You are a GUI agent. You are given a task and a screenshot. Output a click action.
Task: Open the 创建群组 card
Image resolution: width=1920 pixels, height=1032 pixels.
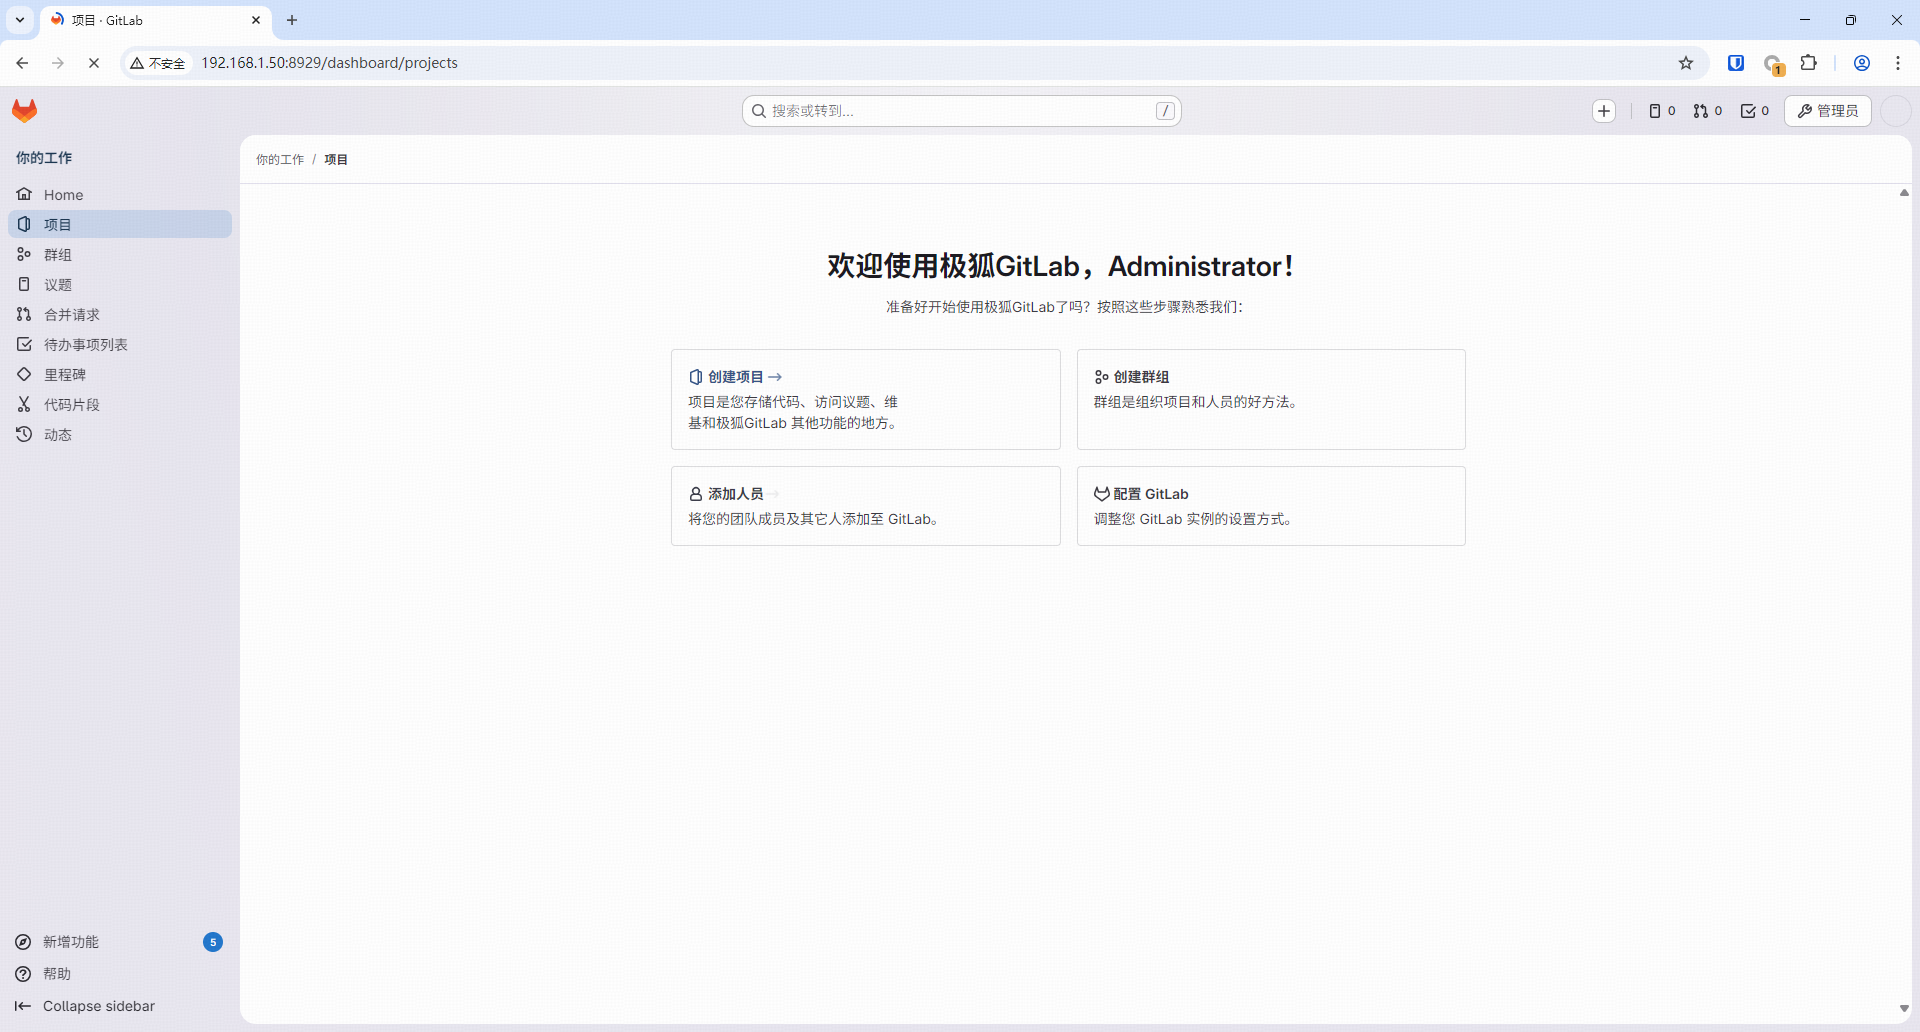tap(1271, 399)
